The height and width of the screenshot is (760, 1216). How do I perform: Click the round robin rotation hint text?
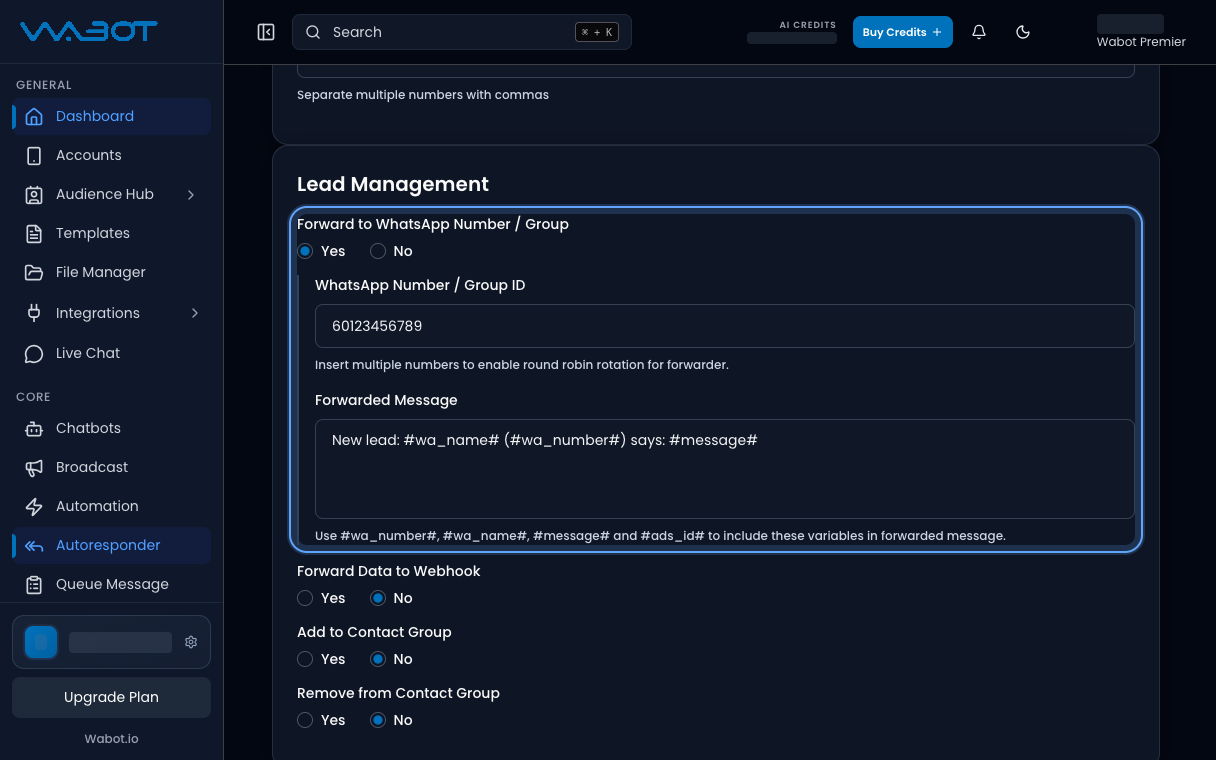pyautogui.click(x=522, y=365)
